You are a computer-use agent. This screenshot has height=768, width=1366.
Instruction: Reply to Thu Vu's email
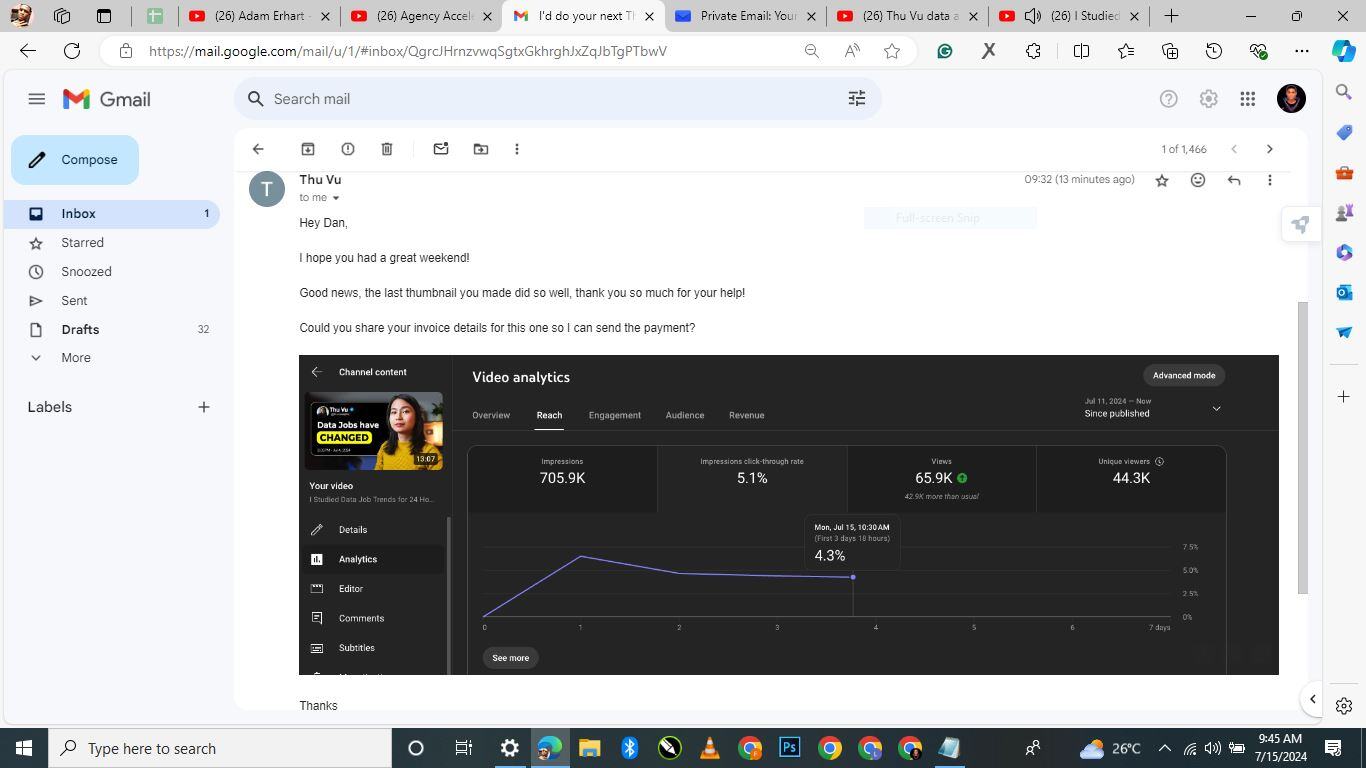pyautogui.click(x=1234, y=180)
